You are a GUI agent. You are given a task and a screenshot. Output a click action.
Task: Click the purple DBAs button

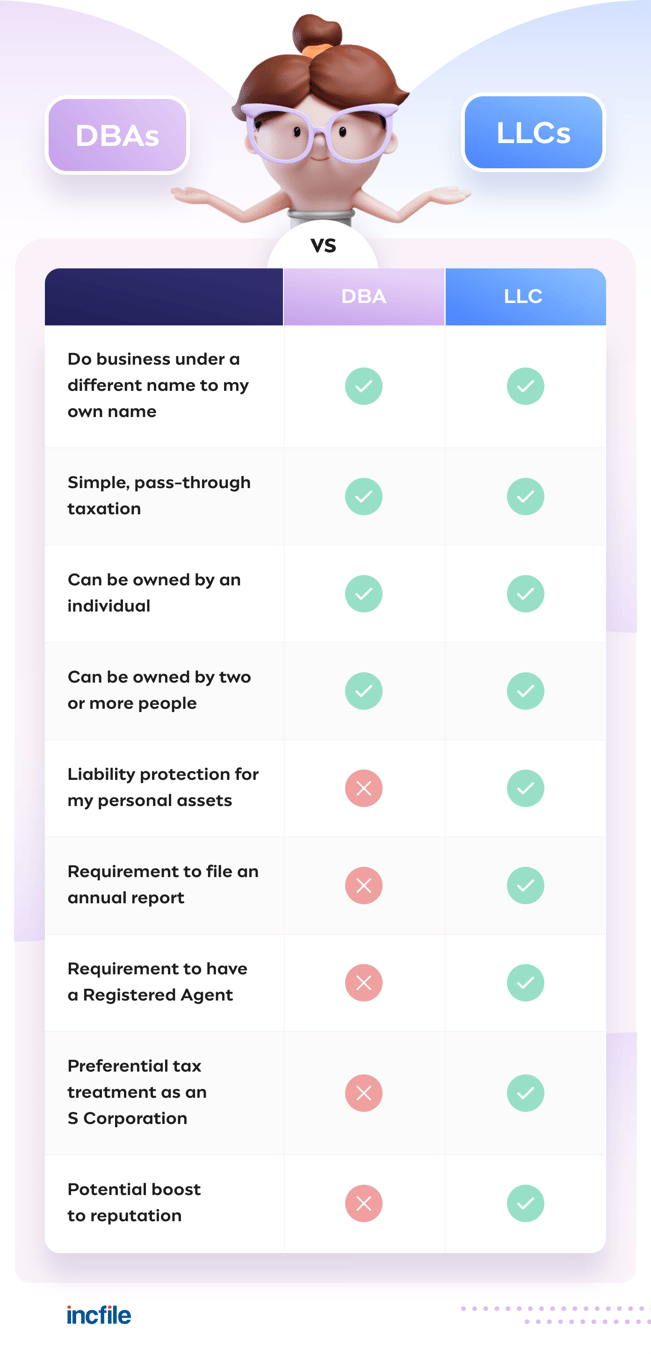pyautogui.click(x=117, y=135)
